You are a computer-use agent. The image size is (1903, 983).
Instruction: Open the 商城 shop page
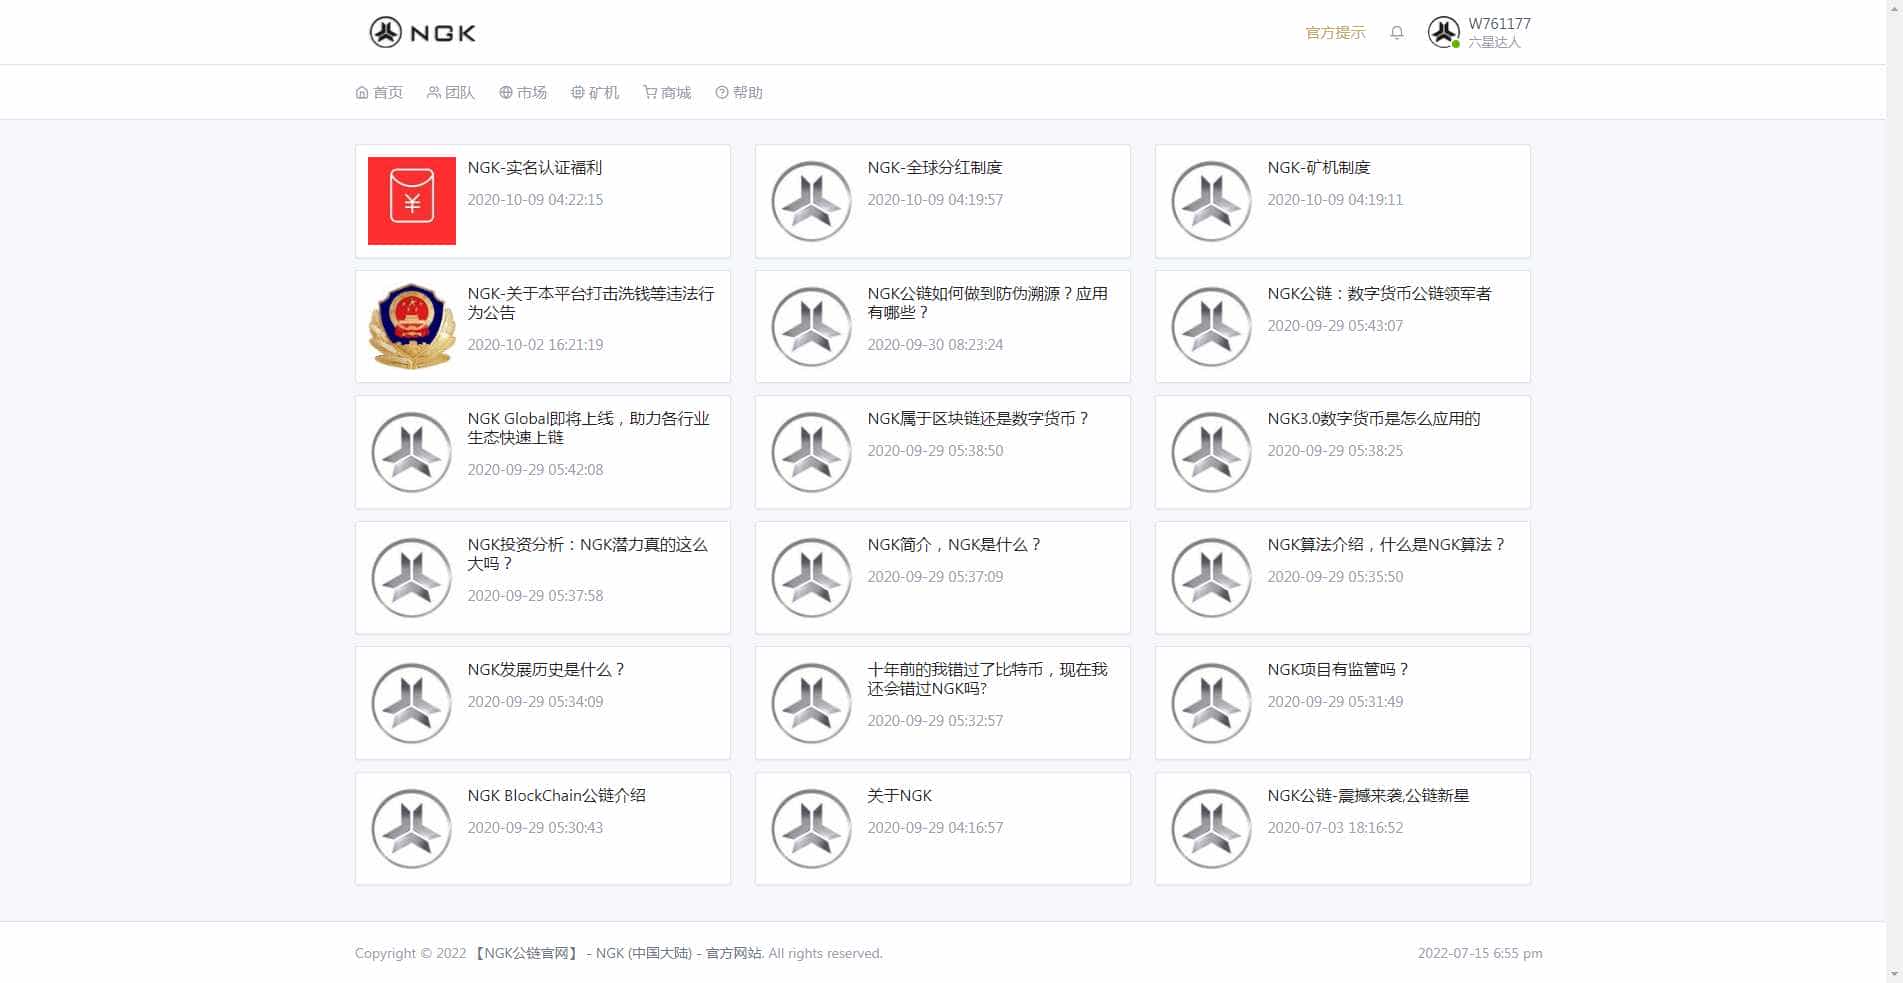click(667, 92)
